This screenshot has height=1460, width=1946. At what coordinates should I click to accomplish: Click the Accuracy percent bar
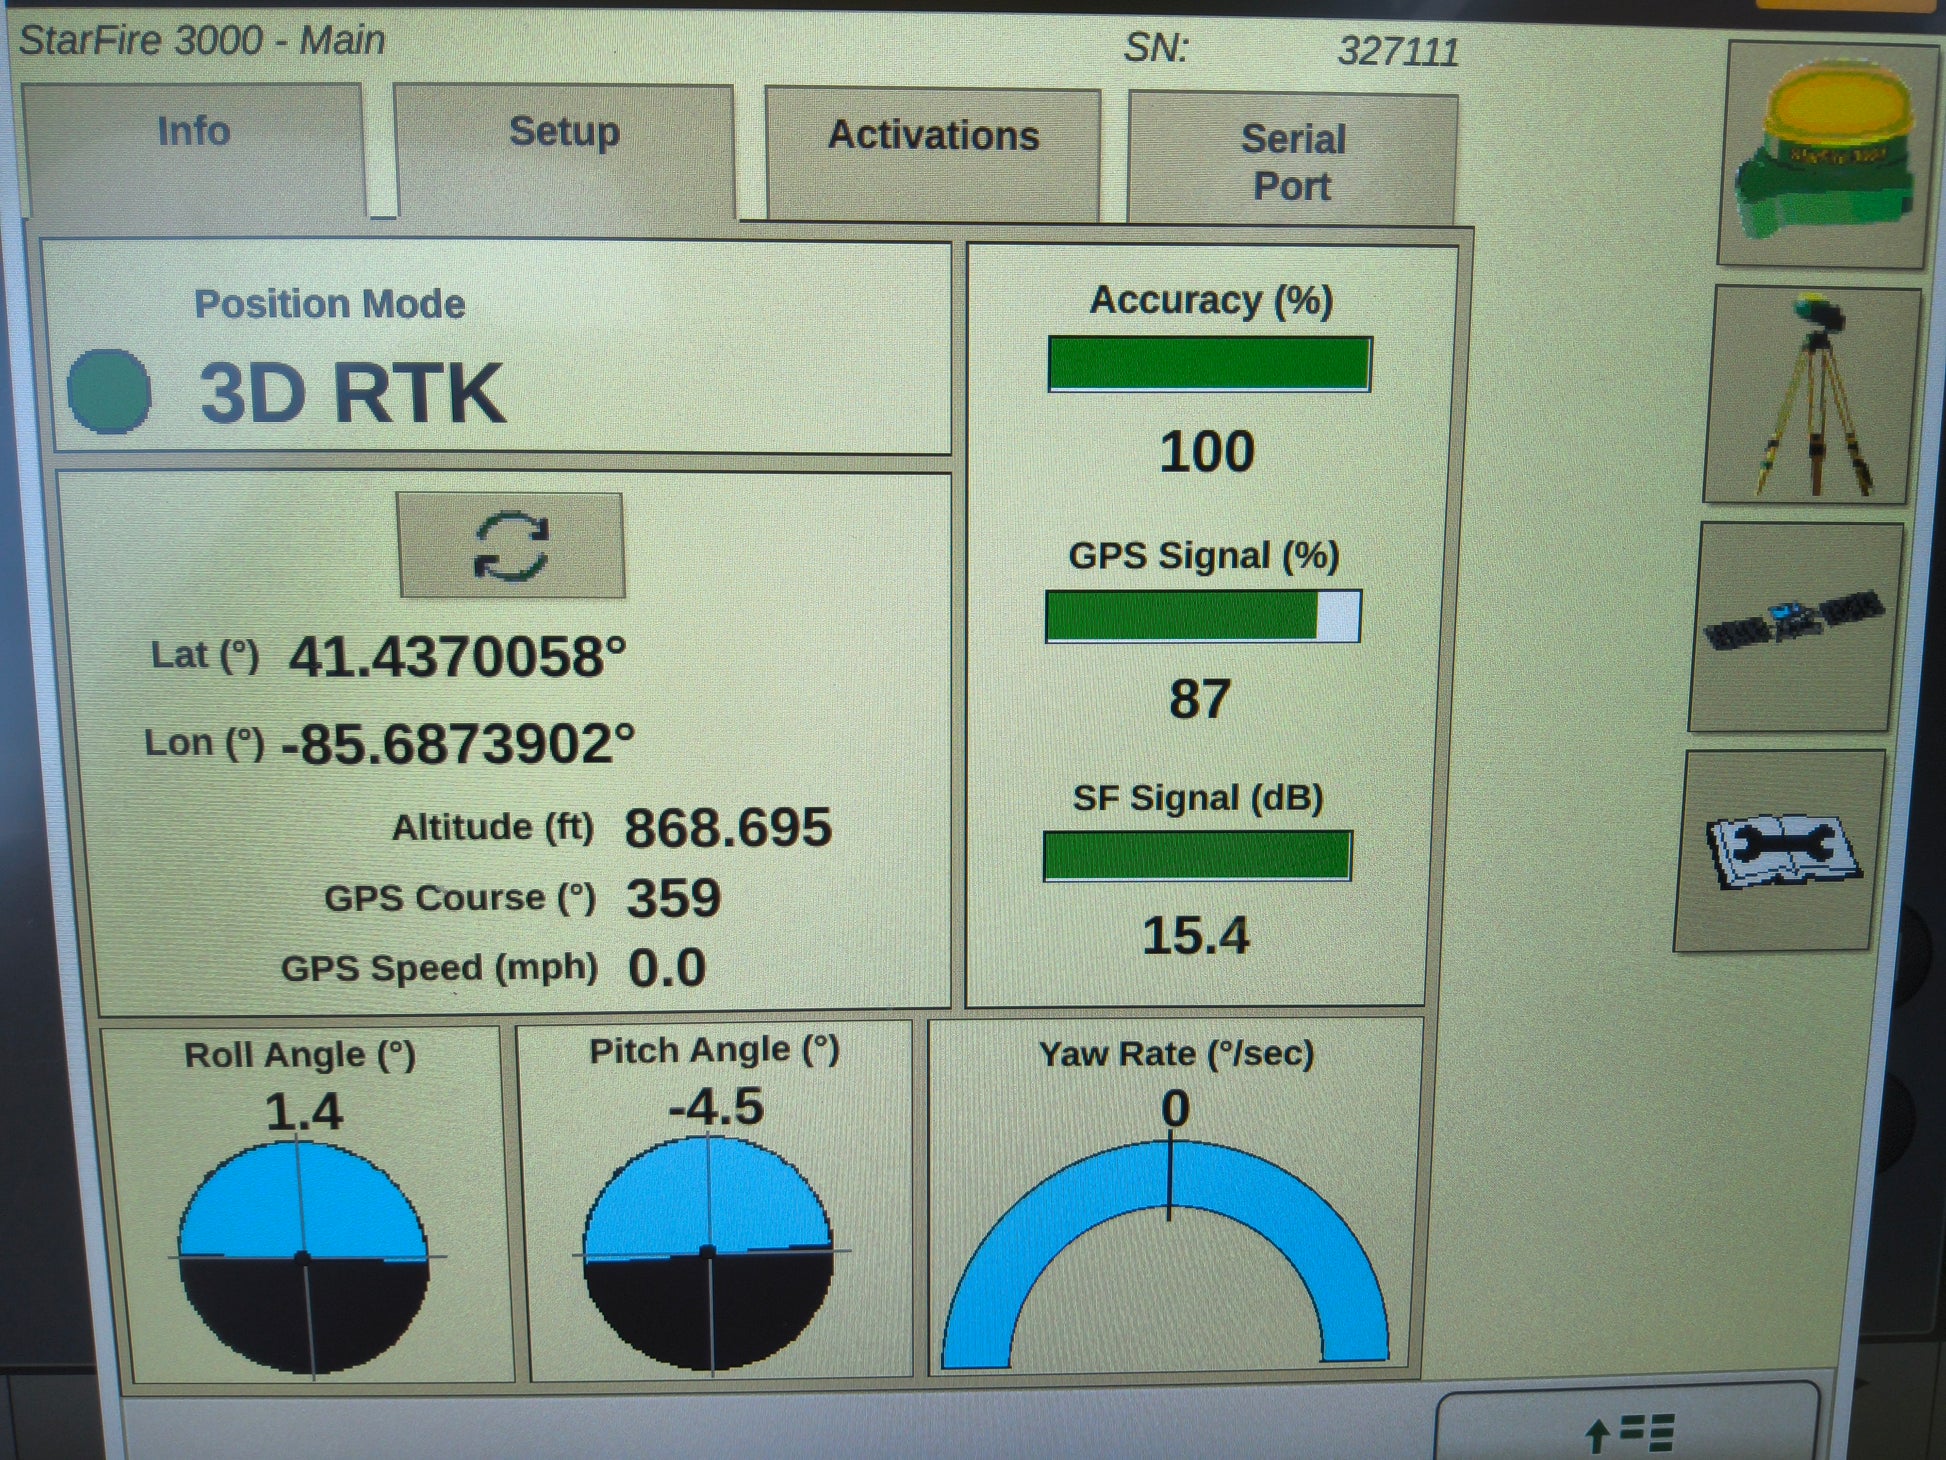tap(1209, 364)
